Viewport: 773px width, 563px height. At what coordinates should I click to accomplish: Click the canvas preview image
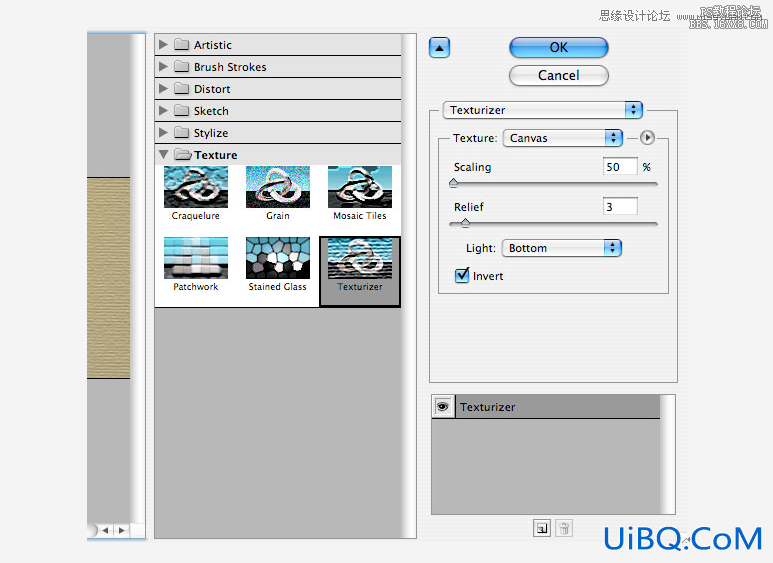coord(108,278)
